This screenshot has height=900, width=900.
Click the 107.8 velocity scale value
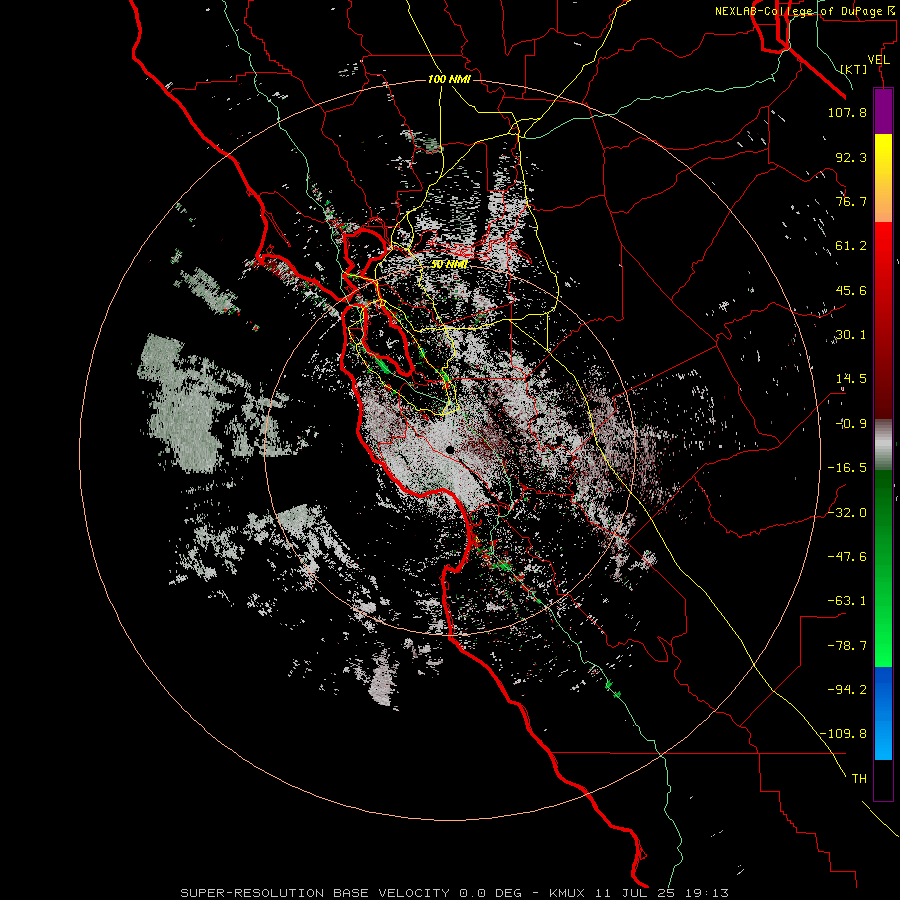(x=847, y=112)
